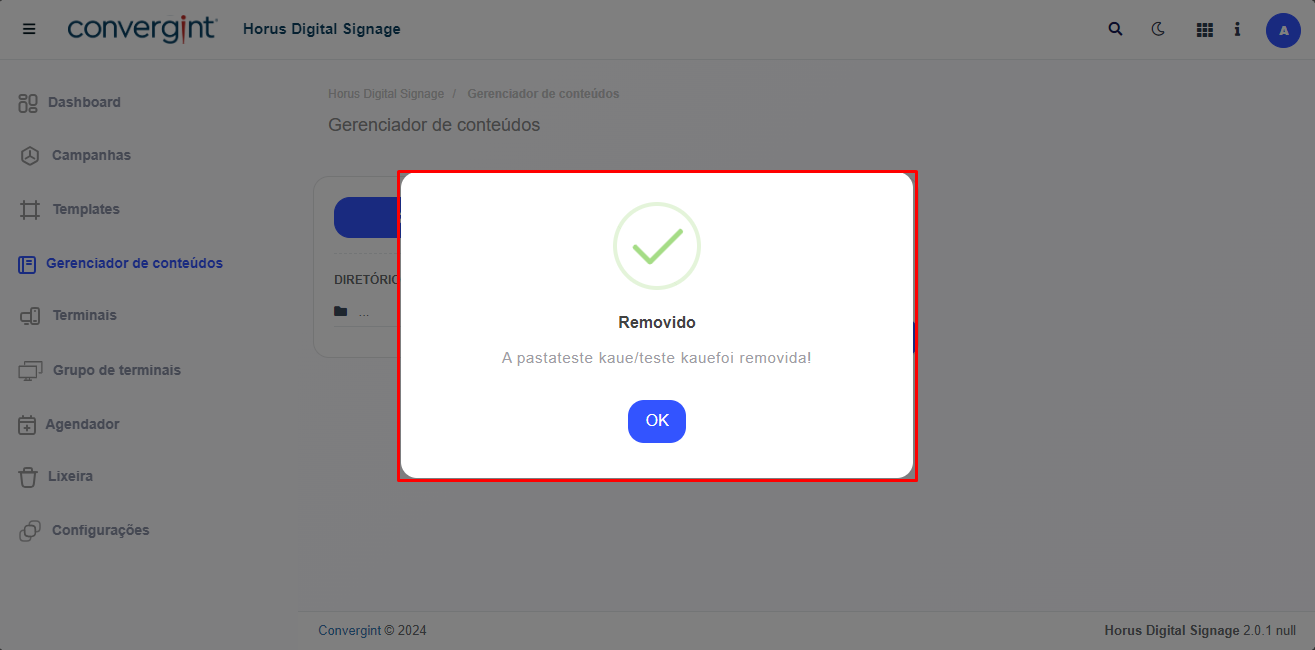Image resolution: width=1315 pixels, height=650 pixels.
Task: Open Grupo de terminais icon
Action: pos(31,371)
